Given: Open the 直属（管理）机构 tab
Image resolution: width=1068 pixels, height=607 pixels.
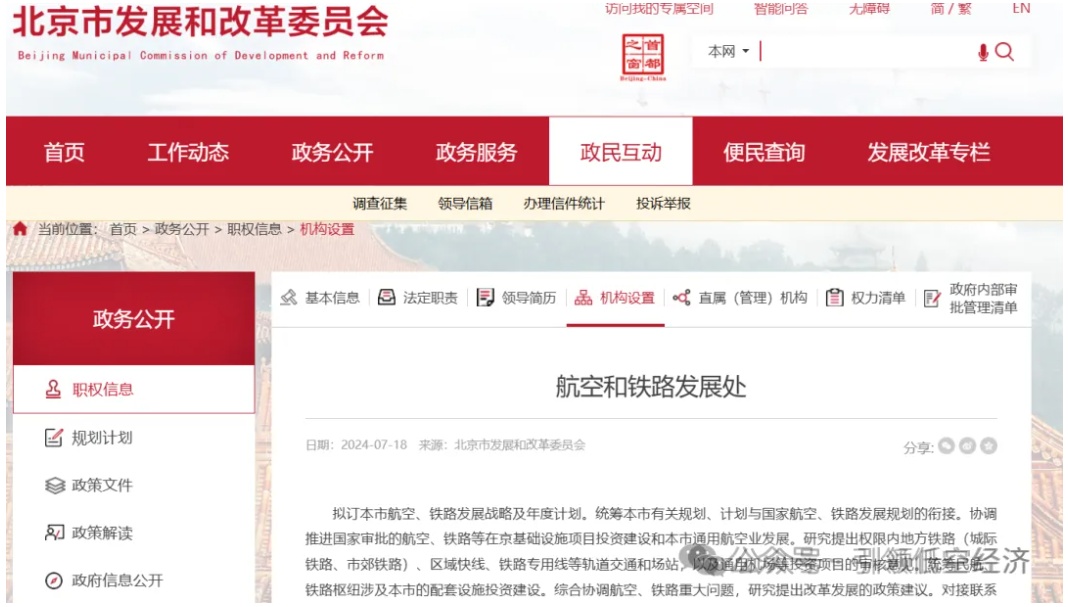Looking at the screenshot, I should point(740,298).
